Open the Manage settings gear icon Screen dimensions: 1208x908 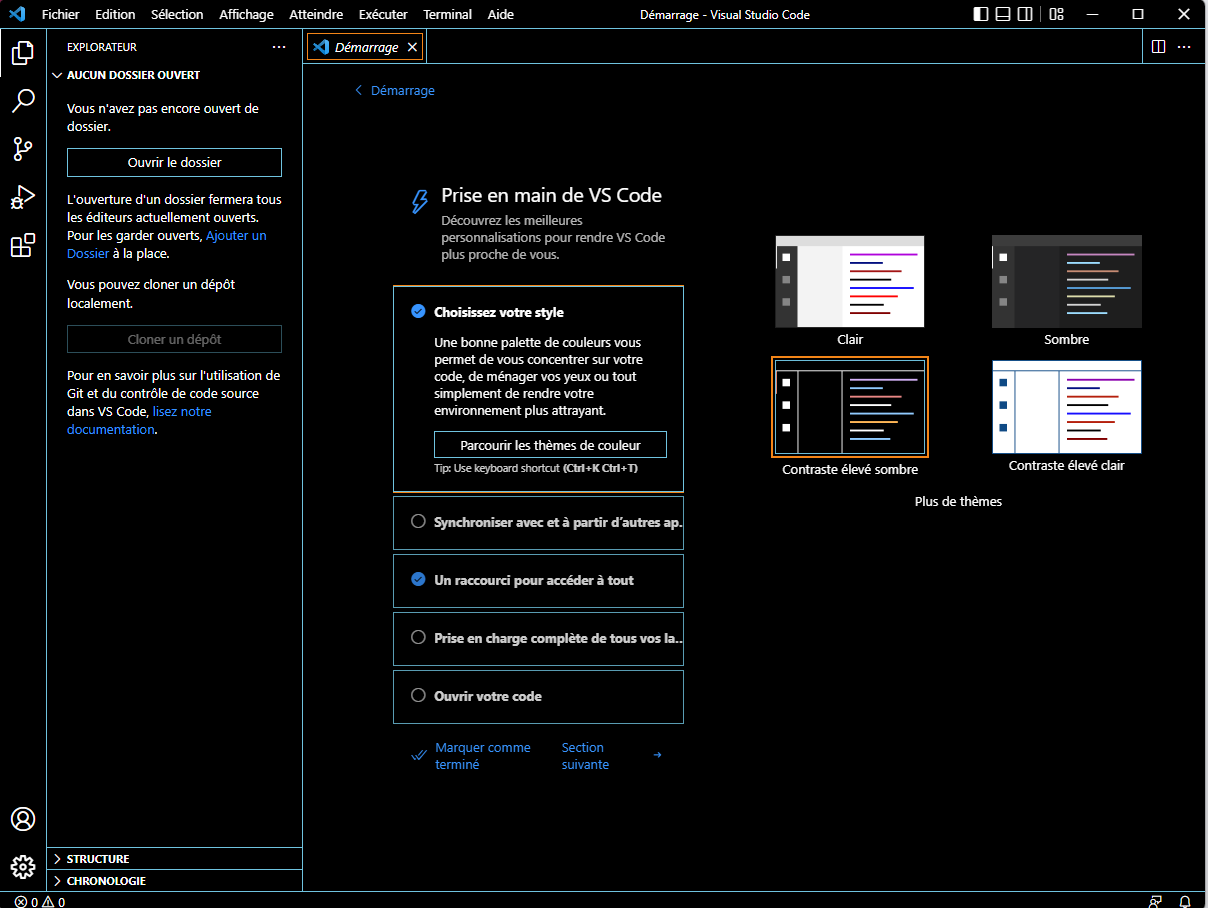click(22, 867)
